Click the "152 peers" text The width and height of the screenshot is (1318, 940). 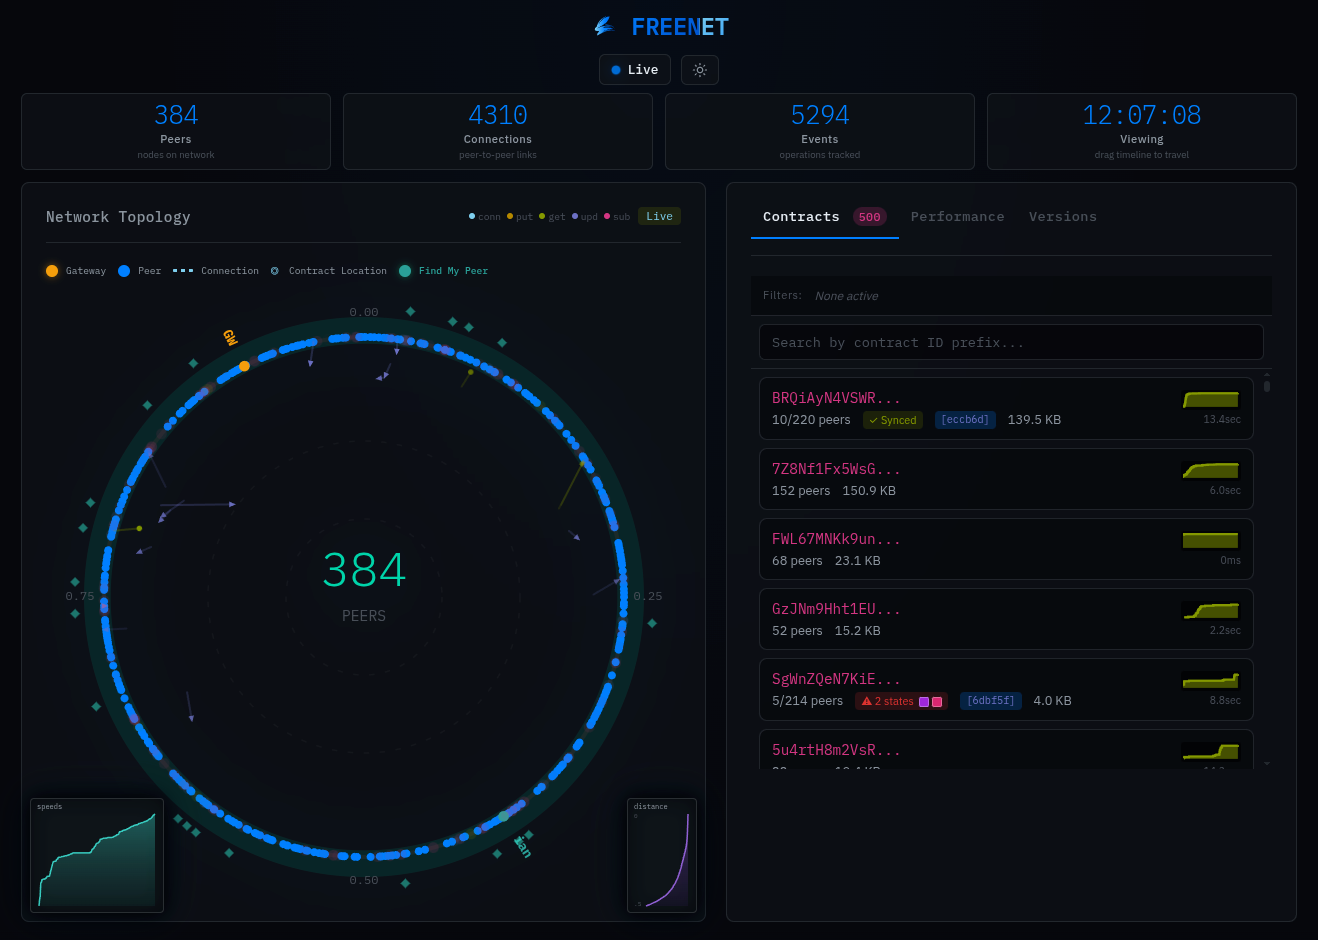point(801,491)
